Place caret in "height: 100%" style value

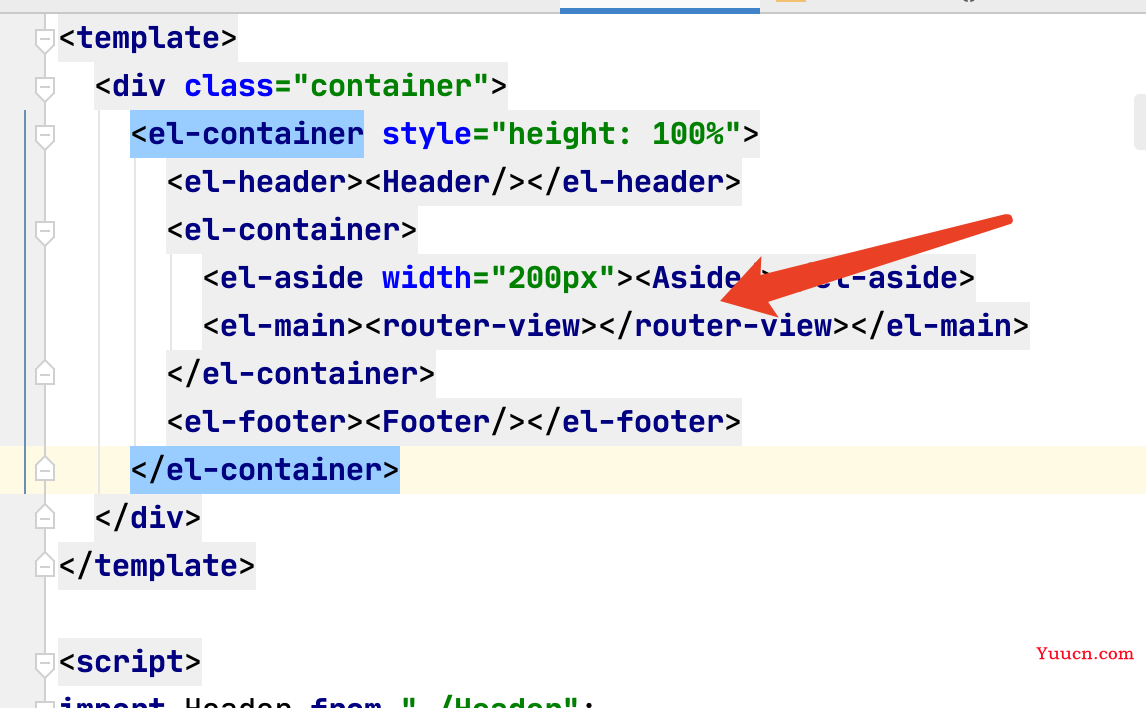click(615, 134)
